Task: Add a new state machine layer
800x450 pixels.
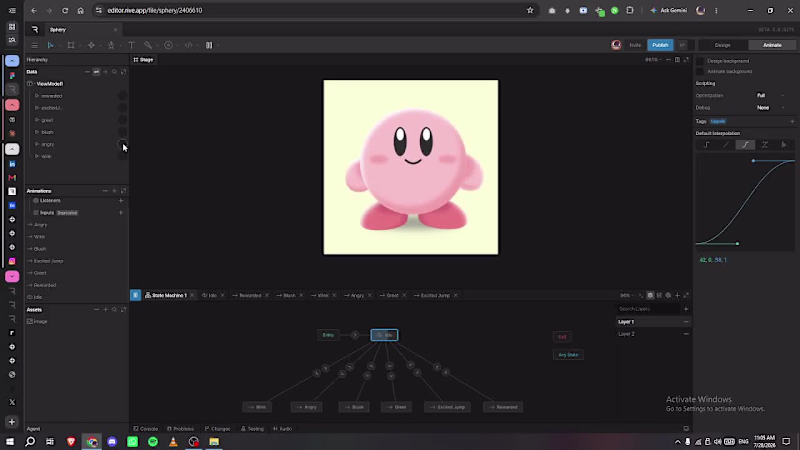Action: coord(686,309)
